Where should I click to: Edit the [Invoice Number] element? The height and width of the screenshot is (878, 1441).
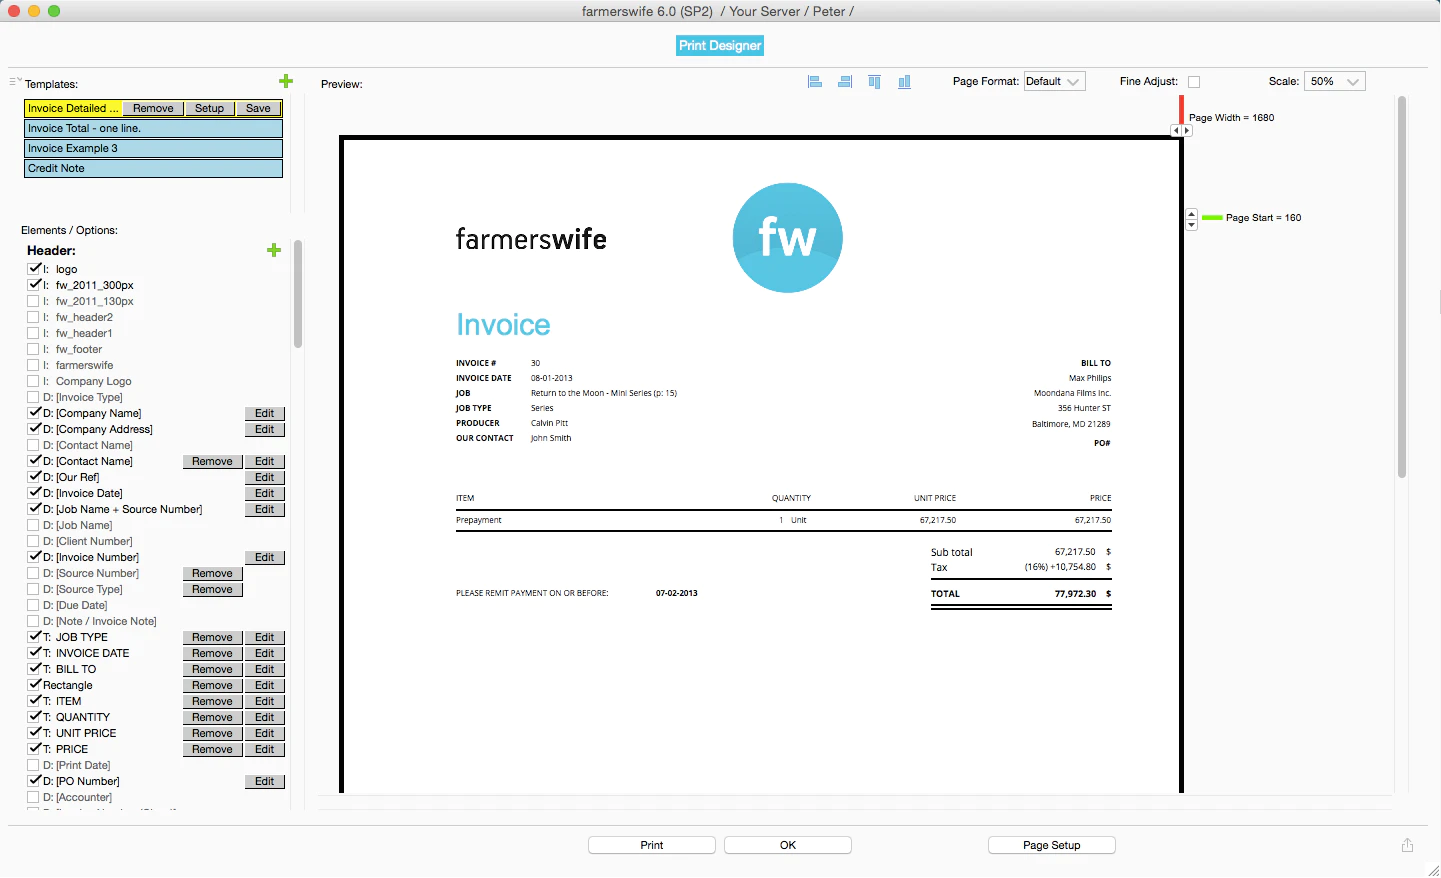click(265, 557)
